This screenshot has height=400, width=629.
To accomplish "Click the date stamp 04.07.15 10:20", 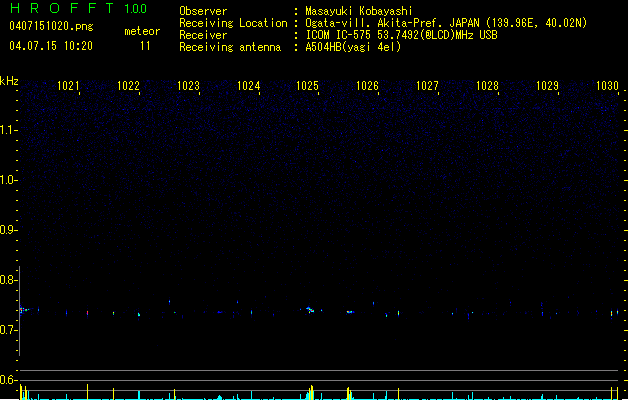I will pos(51,46).
